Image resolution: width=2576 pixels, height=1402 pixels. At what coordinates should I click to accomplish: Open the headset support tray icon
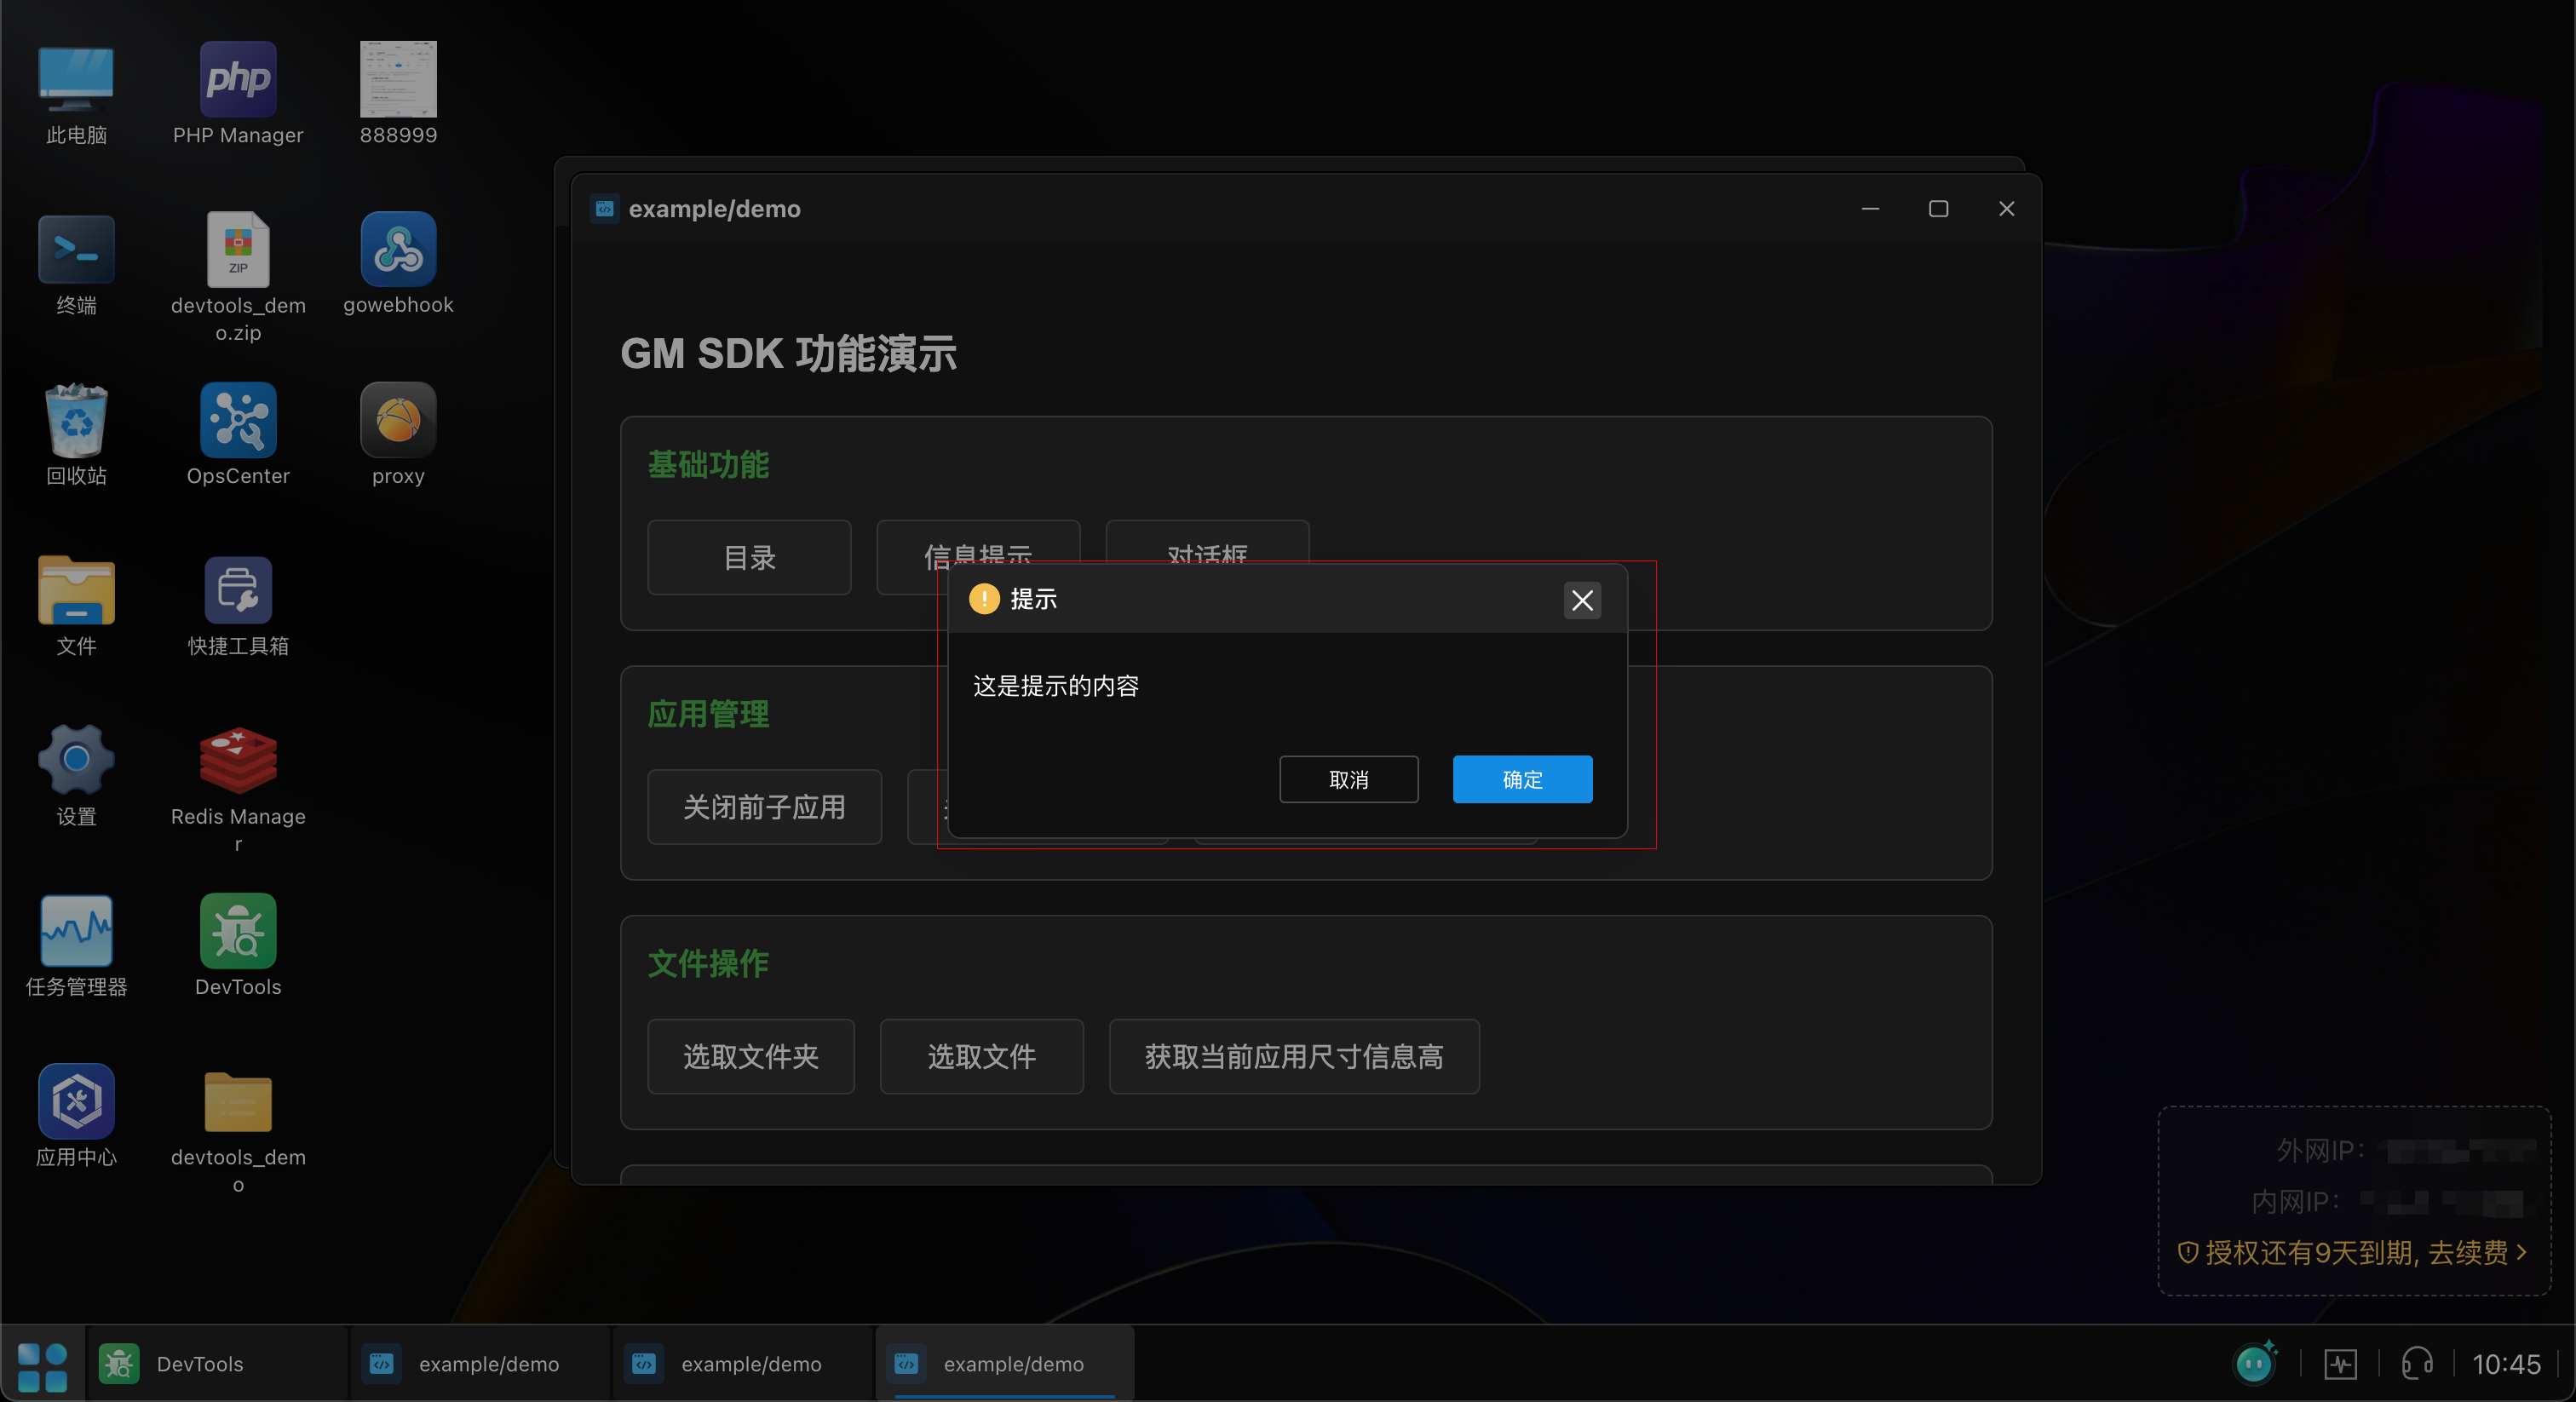click(x=2418, y=1364)
